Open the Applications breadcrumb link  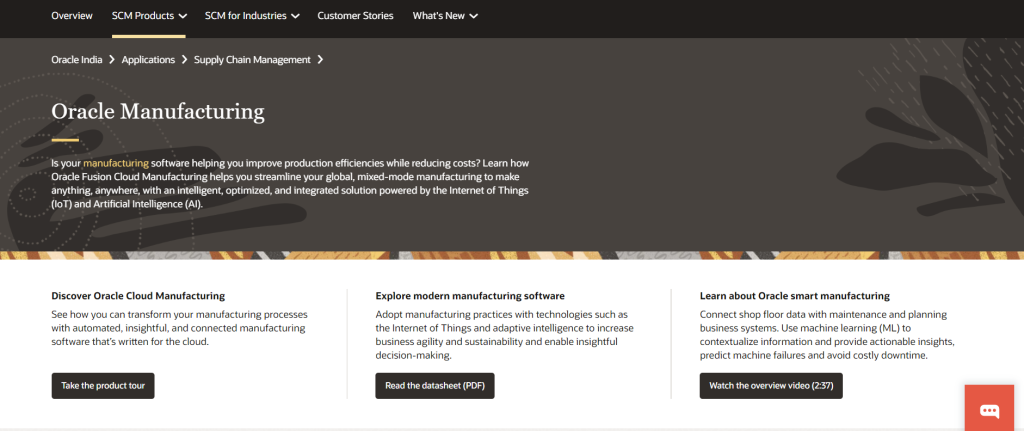click(x=148, y=59)
